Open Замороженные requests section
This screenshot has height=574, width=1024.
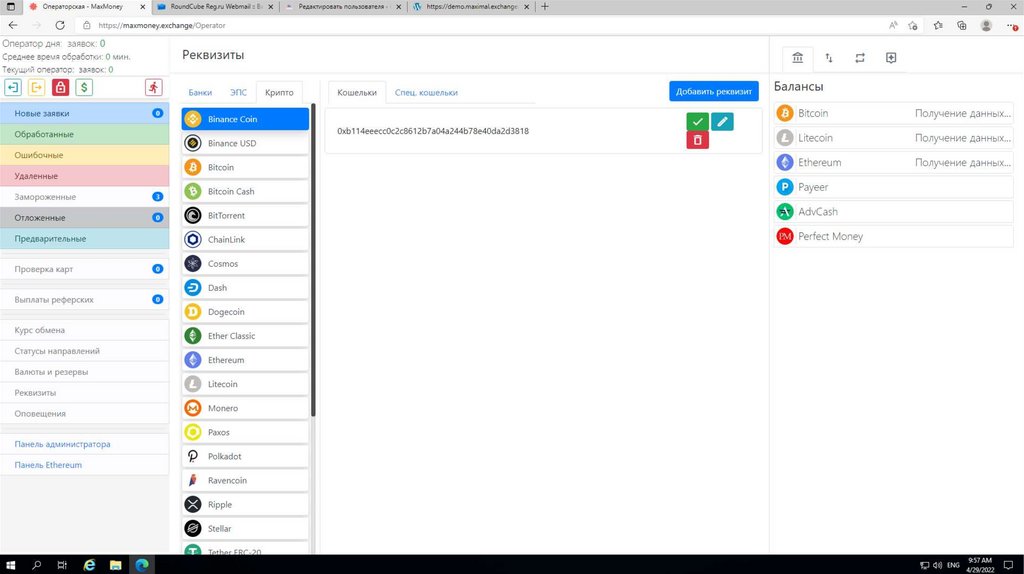point(84,197)
